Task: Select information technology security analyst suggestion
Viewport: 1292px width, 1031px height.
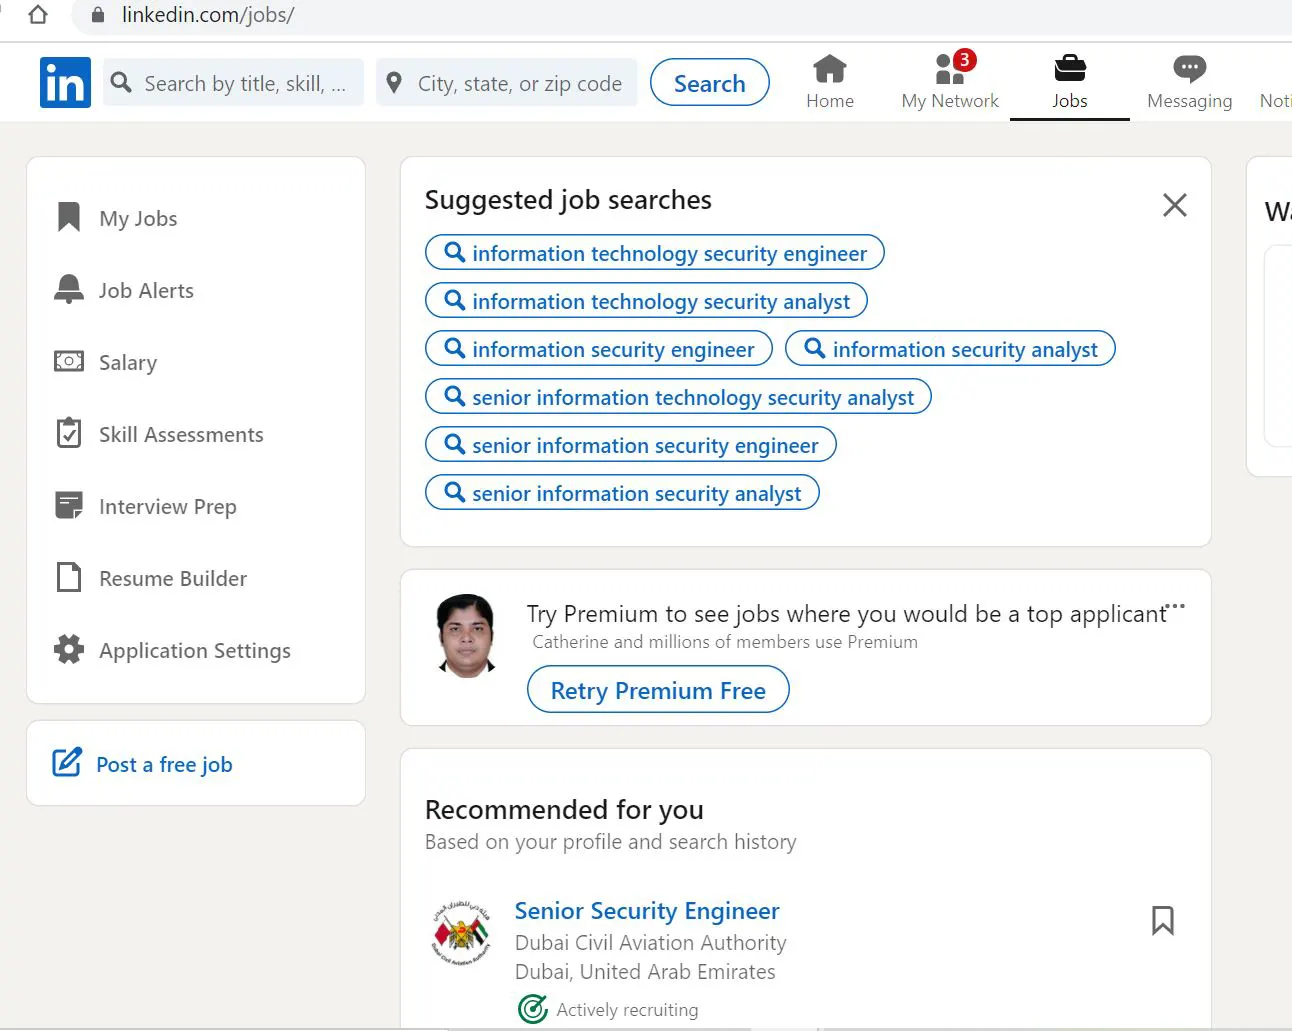Action: coord(646,301)
